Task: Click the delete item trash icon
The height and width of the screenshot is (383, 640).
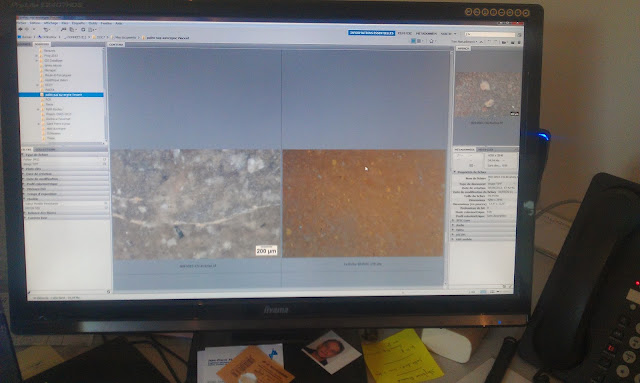Action: coord(519,42)
